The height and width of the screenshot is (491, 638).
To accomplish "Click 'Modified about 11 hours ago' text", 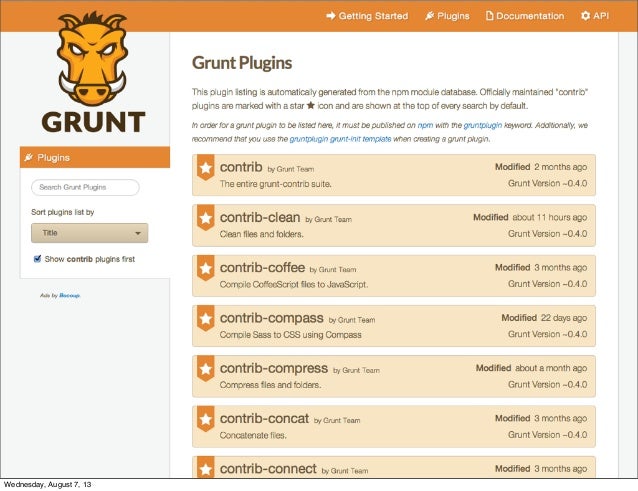I will (530, 218).
